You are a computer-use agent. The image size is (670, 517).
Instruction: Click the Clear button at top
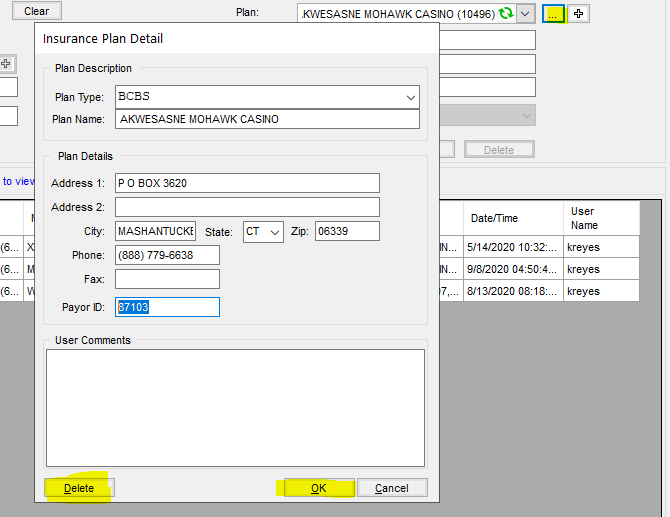click(37, 11)
